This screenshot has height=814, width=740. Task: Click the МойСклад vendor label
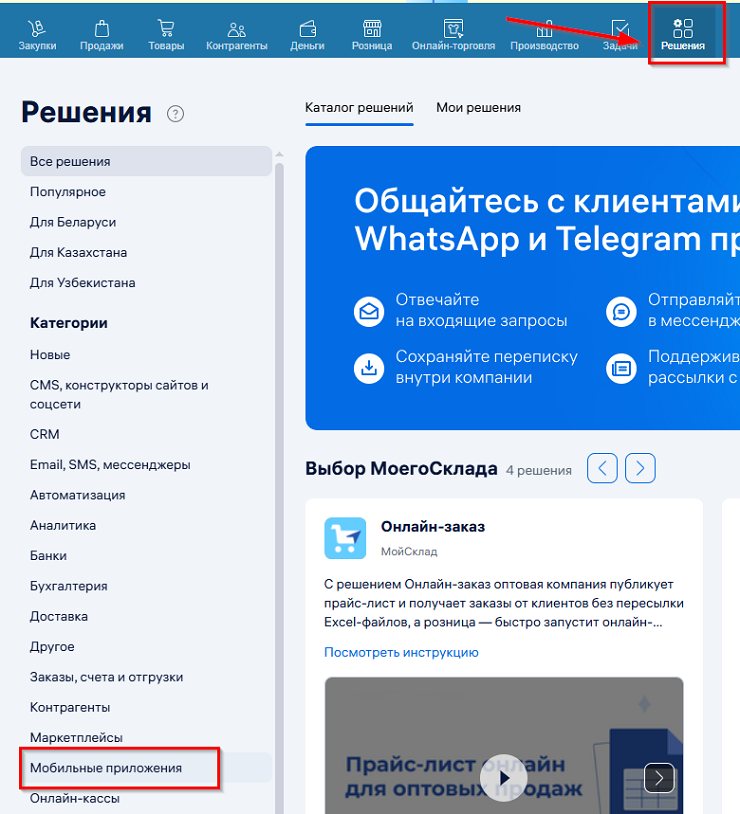pyautogui.click(x=409, y=551)
